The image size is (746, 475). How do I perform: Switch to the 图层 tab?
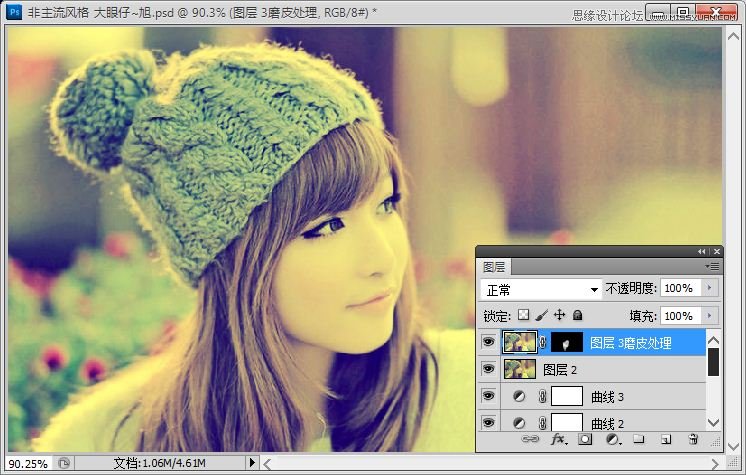(x=494, y=267)
